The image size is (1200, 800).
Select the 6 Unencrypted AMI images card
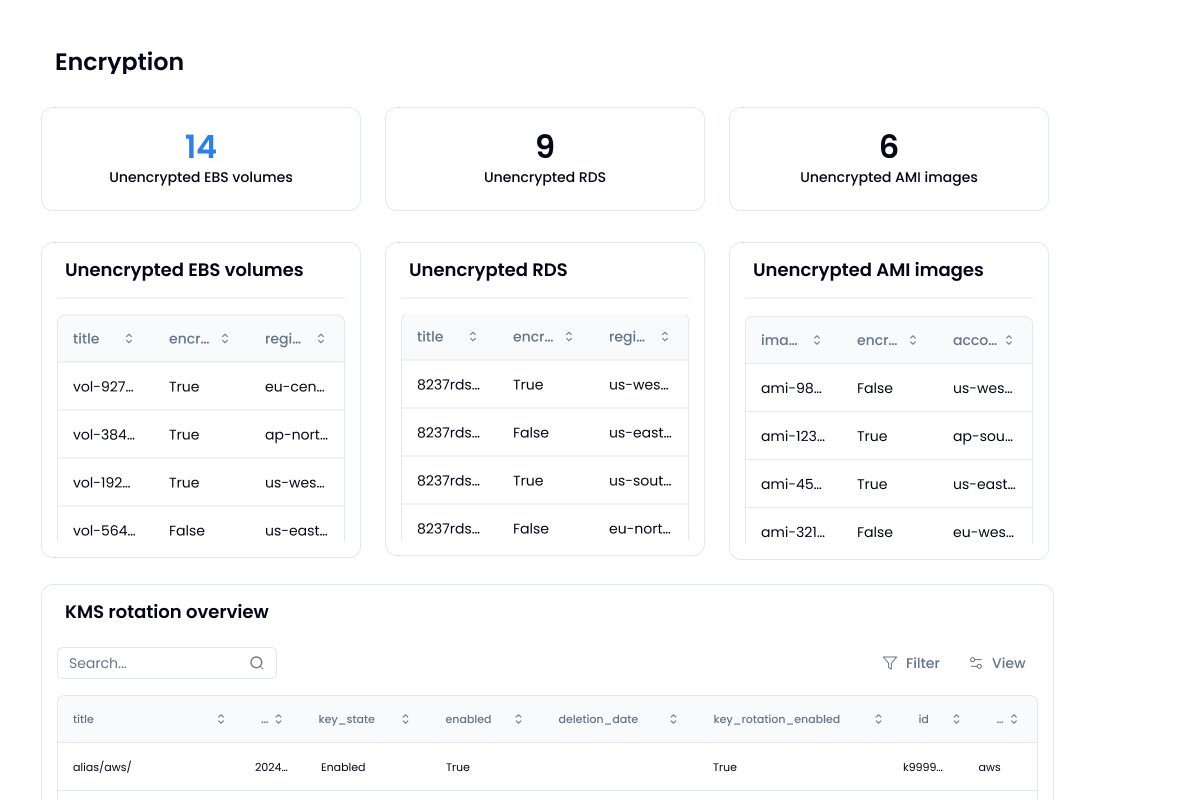click(889, 159)
